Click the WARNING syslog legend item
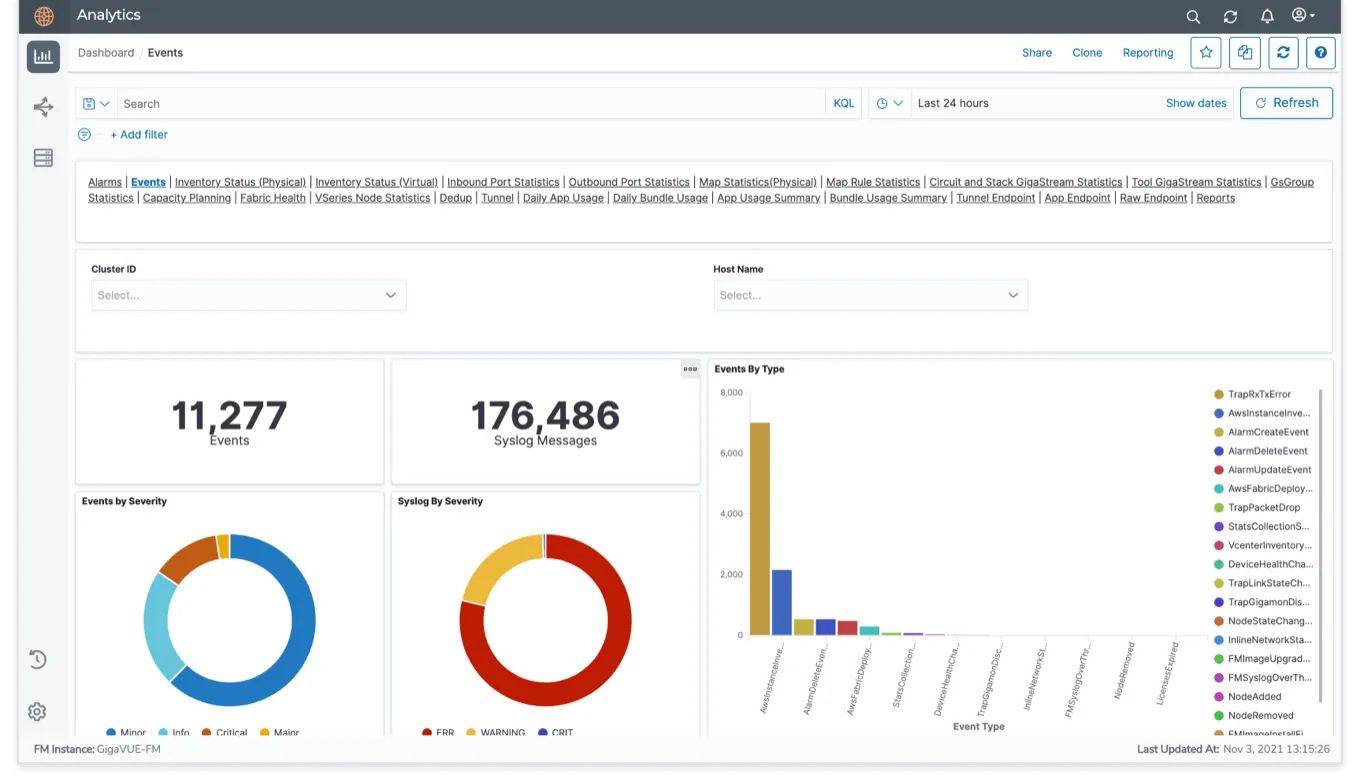 [x=496, y=732]
